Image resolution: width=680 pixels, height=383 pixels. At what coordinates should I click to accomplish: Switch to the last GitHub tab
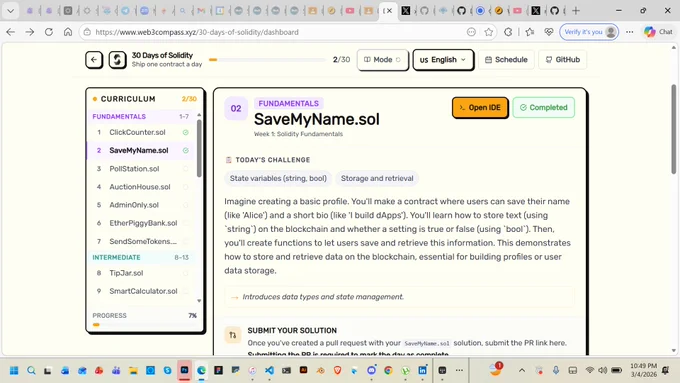click(x=555, y=11)
